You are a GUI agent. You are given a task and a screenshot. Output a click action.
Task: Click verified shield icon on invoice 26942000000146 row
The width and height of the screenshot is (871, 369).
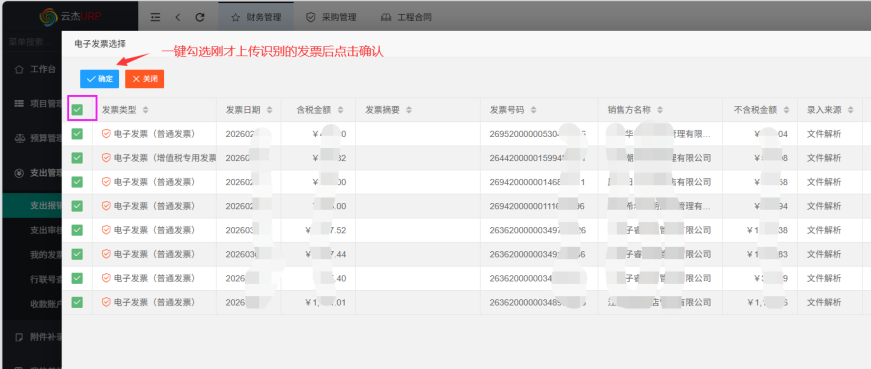click(x=106, y=182)
